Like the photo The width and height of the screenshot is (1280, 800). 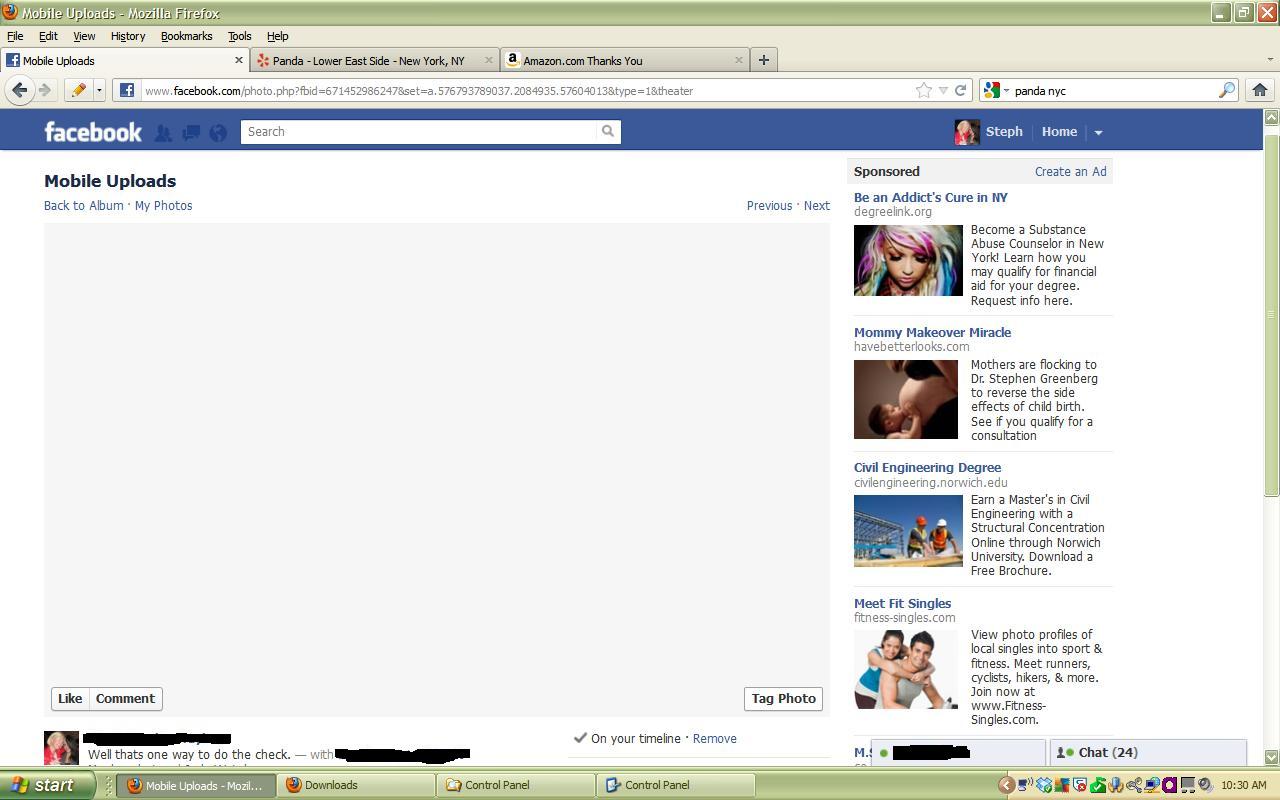[x=70, y=698]
